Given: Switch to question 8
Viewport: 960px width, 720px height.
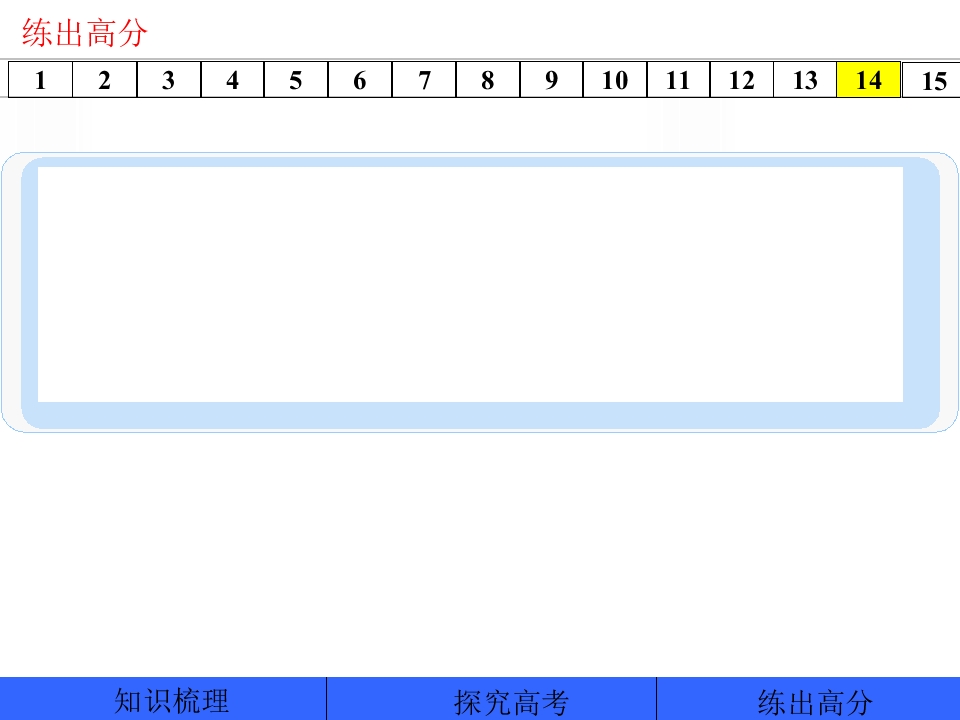Looking at the screenshot, I should coord(487,80).
